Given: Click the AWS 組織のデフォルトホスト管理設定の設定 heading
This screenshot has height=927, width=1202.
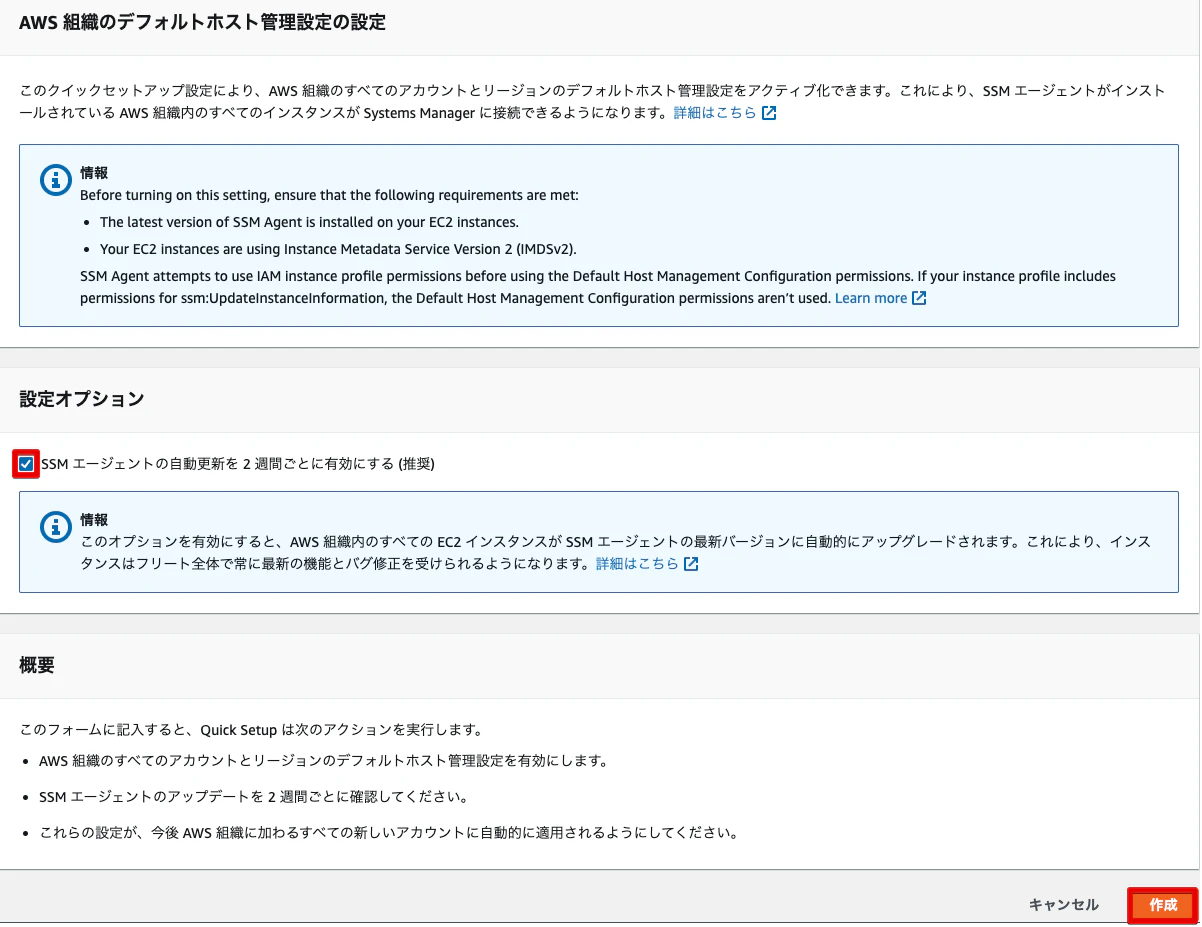Looking at the screenshot, I should click(x=202, y=22).
